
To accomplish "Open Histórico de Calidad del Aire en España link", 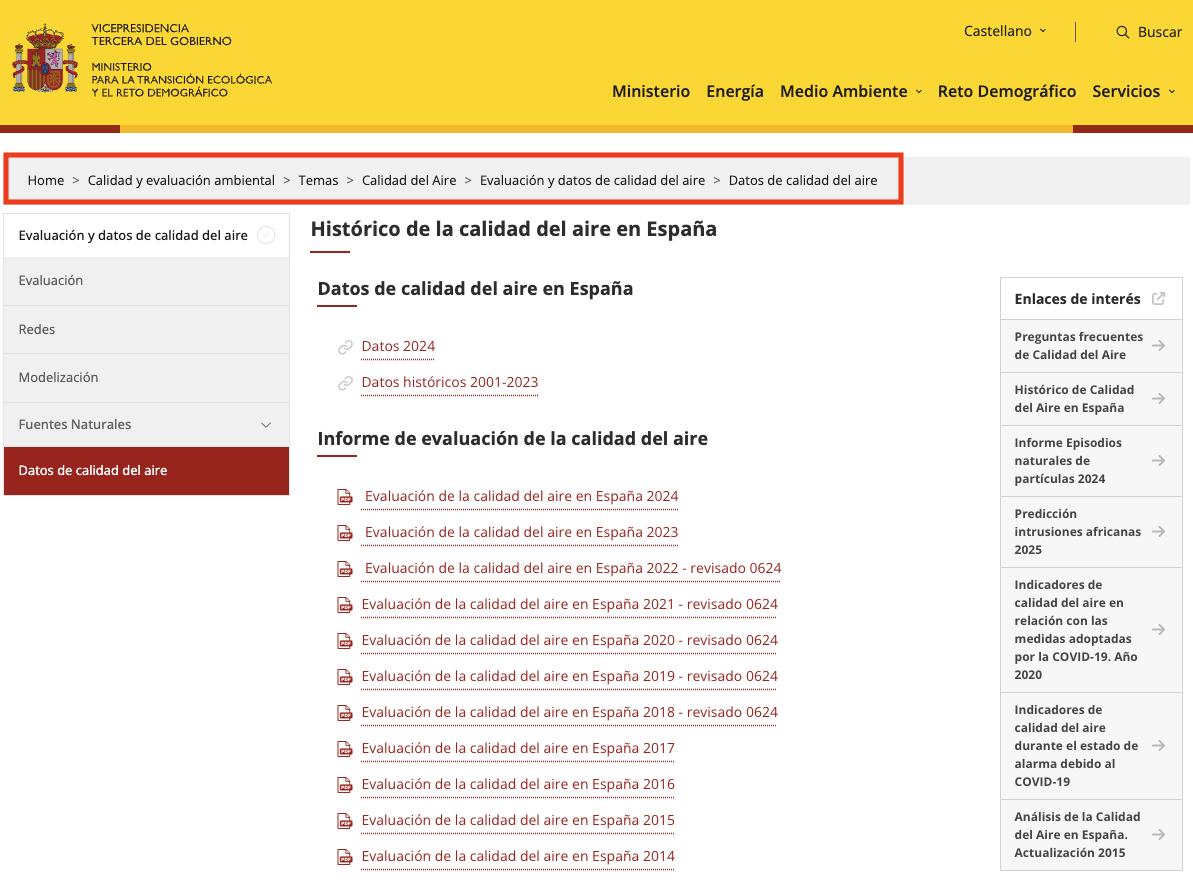I will [x=1090, y=399].
